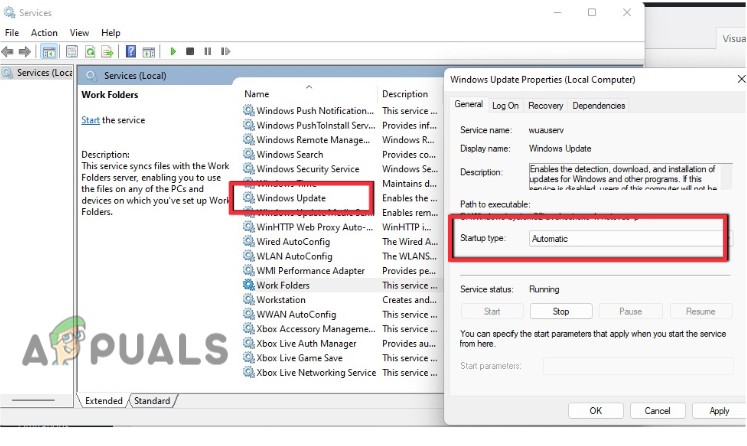This screenshot has height=446, width=747.
Task: Click the green Start Service play icon
Action: [173, 51]
